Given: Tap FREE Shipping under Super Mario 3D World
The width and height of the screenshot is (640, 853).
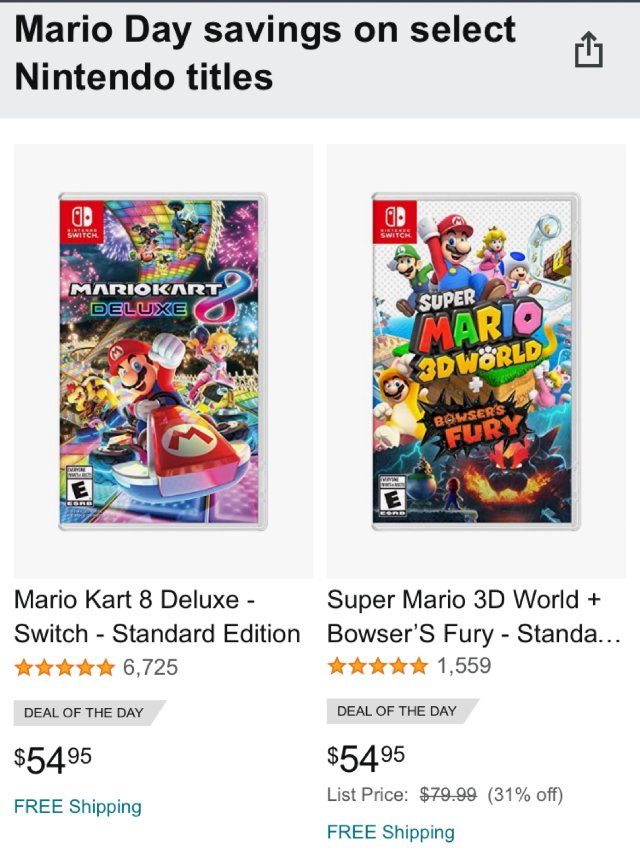Looking at the screenshot, I should coord(391,832).
